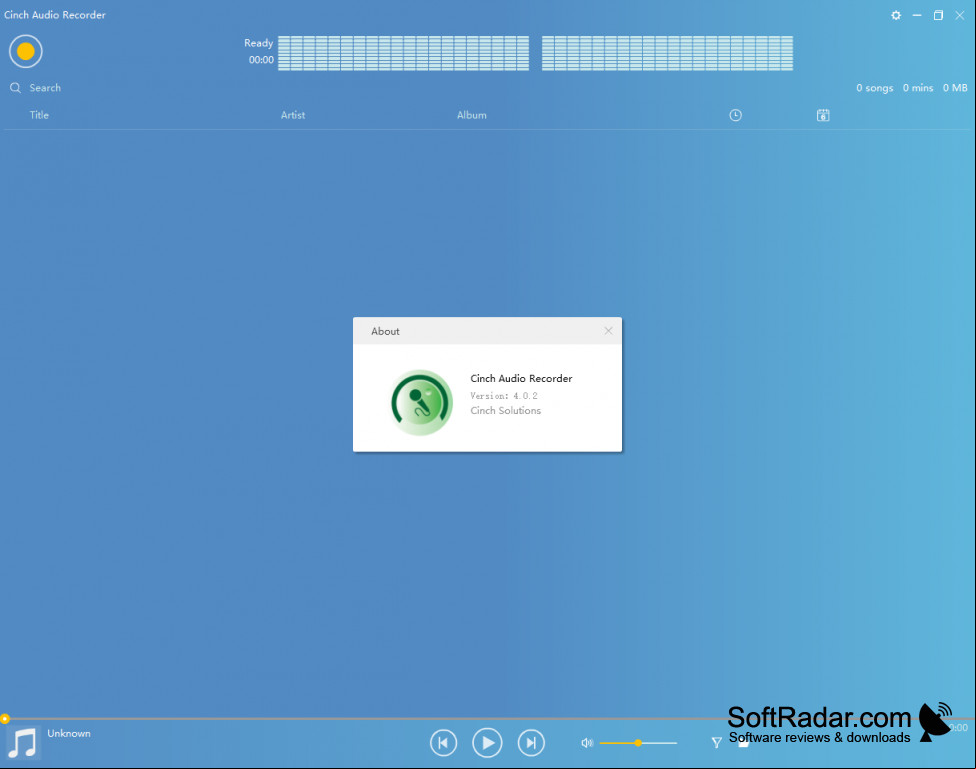Skip to the next track
Image resolution: width=976 pixels, height=769 pixels.
pos(531,743)
